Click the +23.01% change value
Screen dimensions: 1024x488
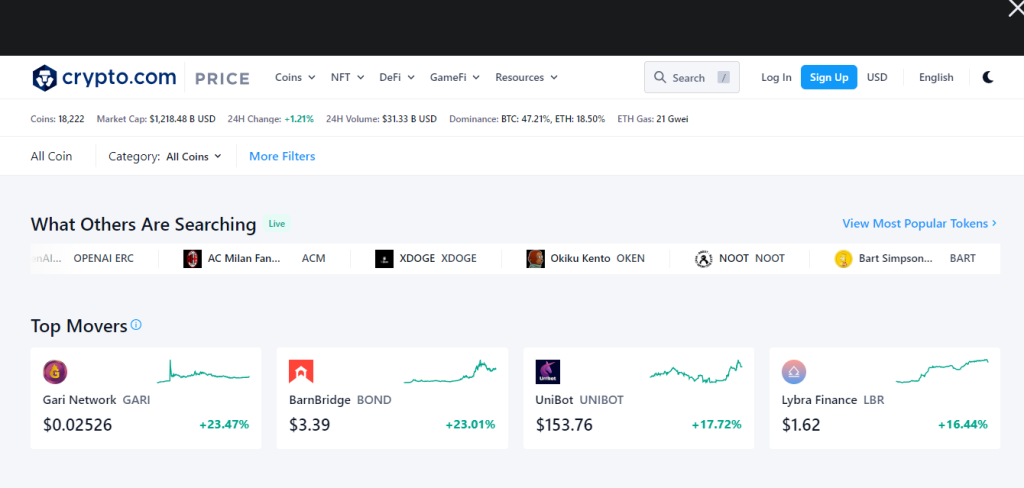[x=471, y=425]
